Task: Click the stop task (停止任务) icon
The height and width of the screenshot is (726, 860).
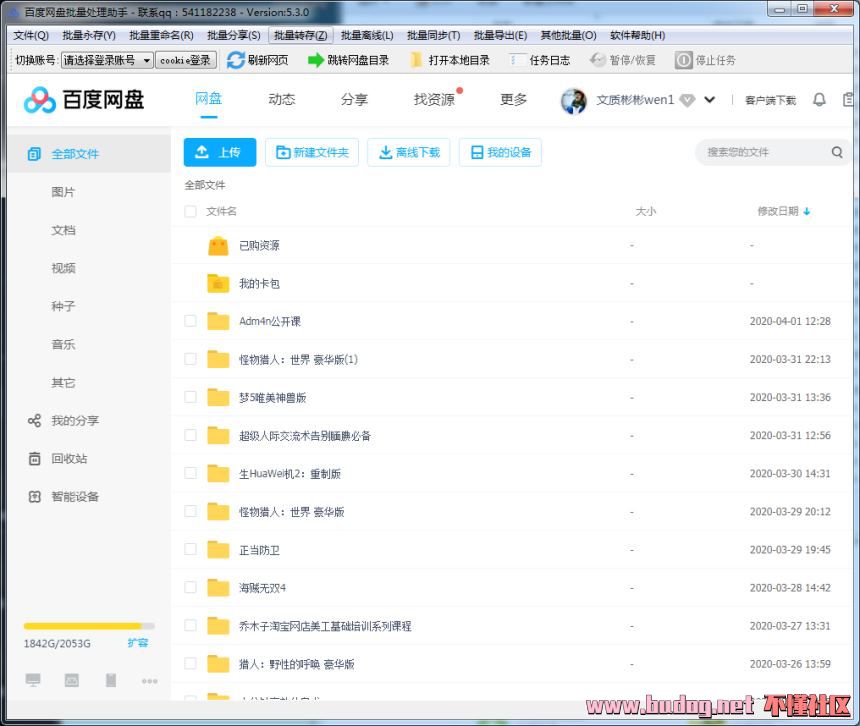Action: pyautogui.click(x=683, y=60)
